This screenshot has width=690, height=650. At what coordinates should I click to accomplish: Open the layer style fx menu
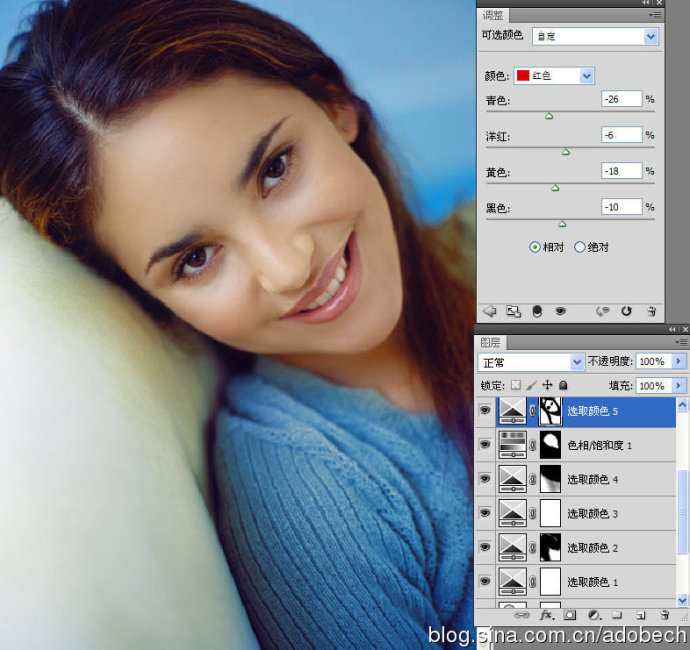coord(546,615)
